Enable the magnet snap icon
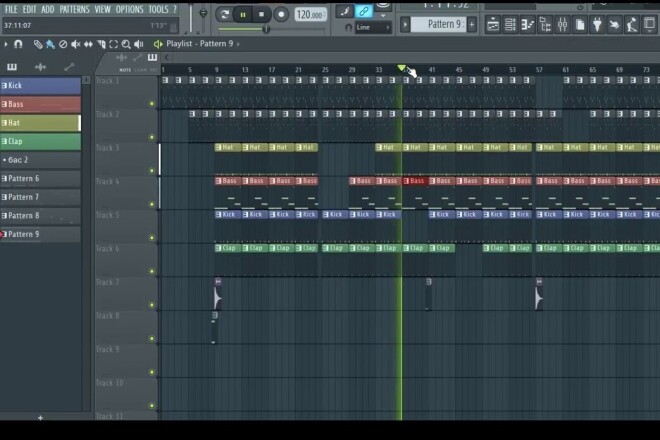The height and width of the screenshot is (440, 660). click(x=18, y=44)
